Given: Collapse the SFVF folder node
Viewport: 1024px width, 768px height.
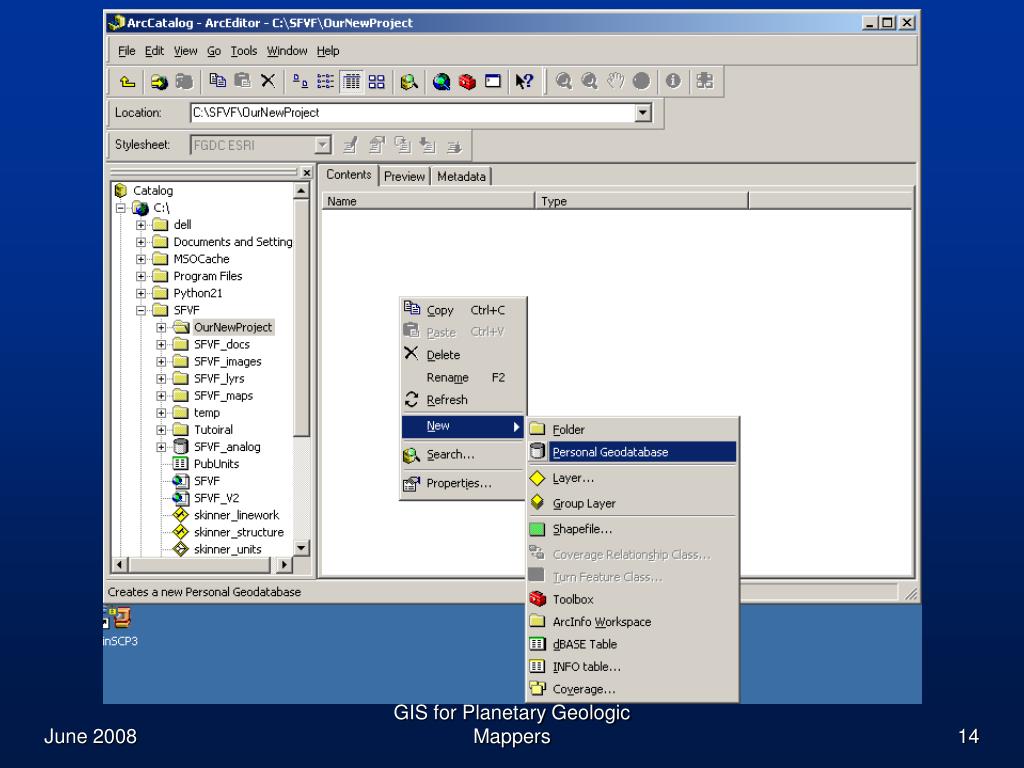Looking at the screenshot, I should pos(141,310).
